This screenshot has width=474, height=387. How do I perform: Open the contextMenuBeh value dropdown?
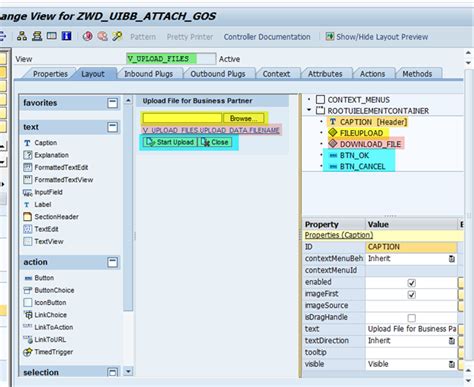coord(452,259)
